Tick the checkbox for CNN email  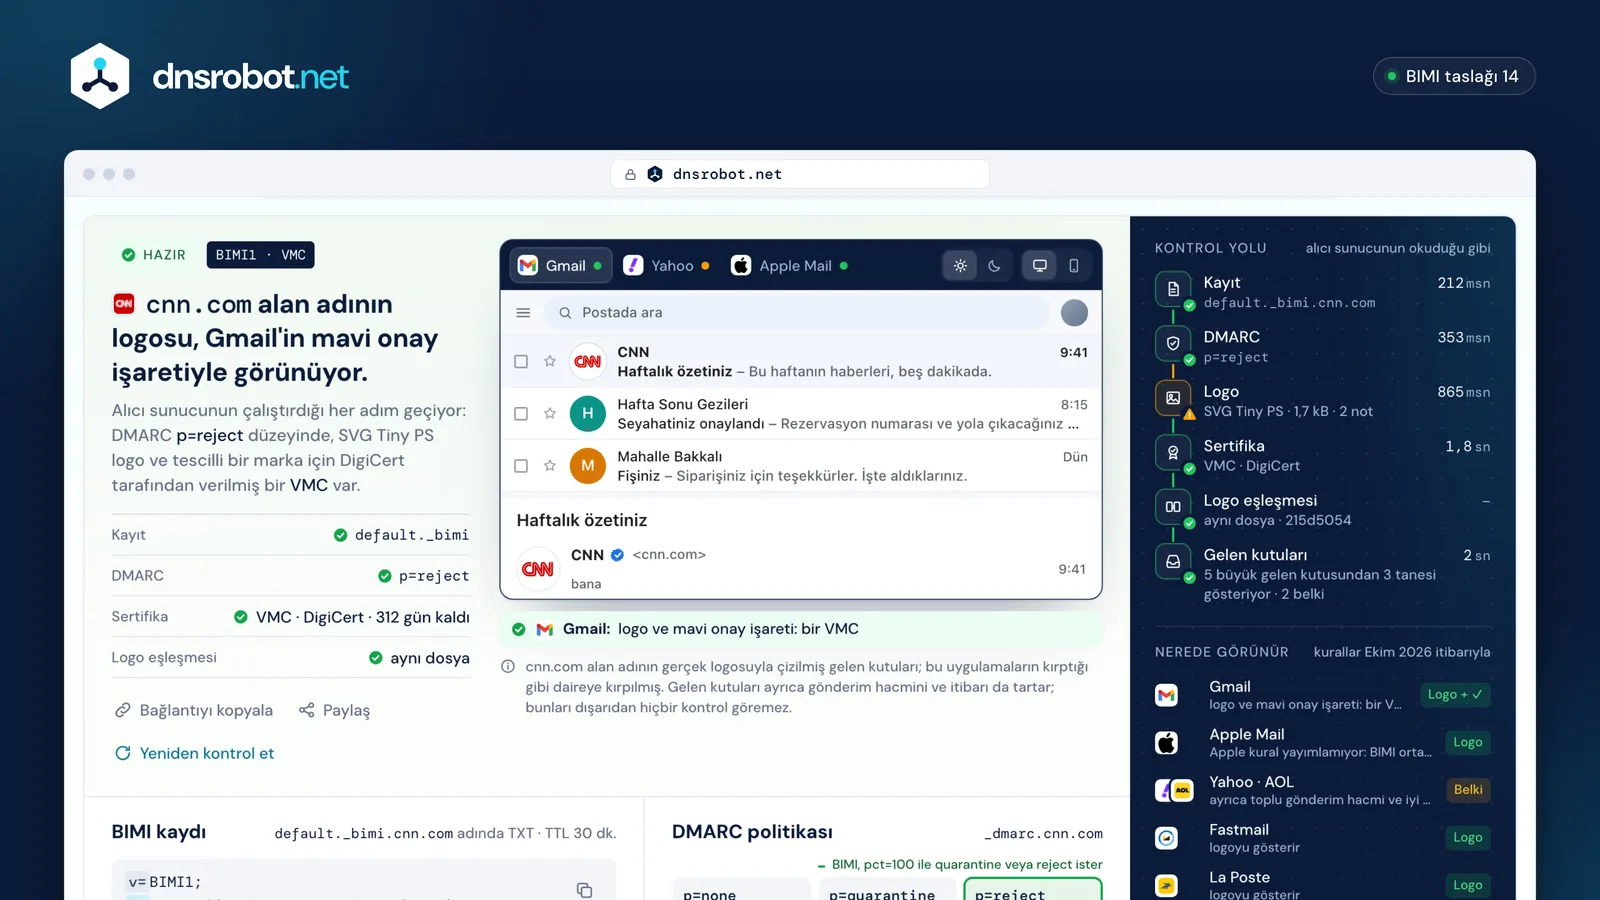[x=521, y=362]
